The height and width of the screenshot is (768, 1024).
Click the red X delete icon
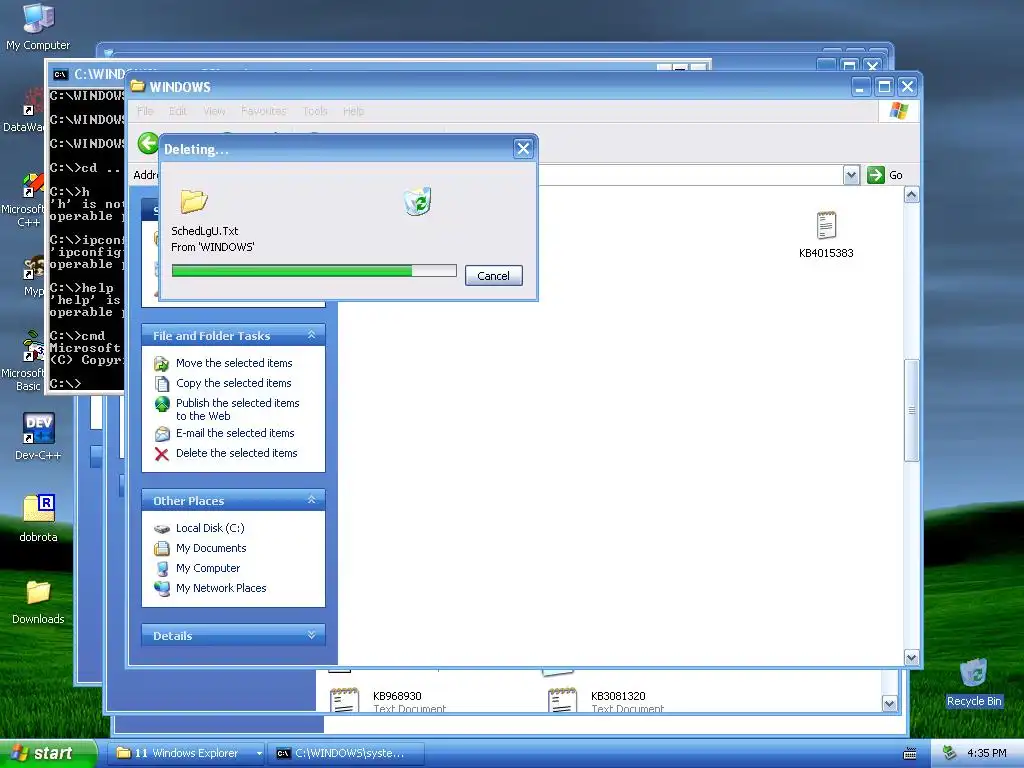point(161,454)
